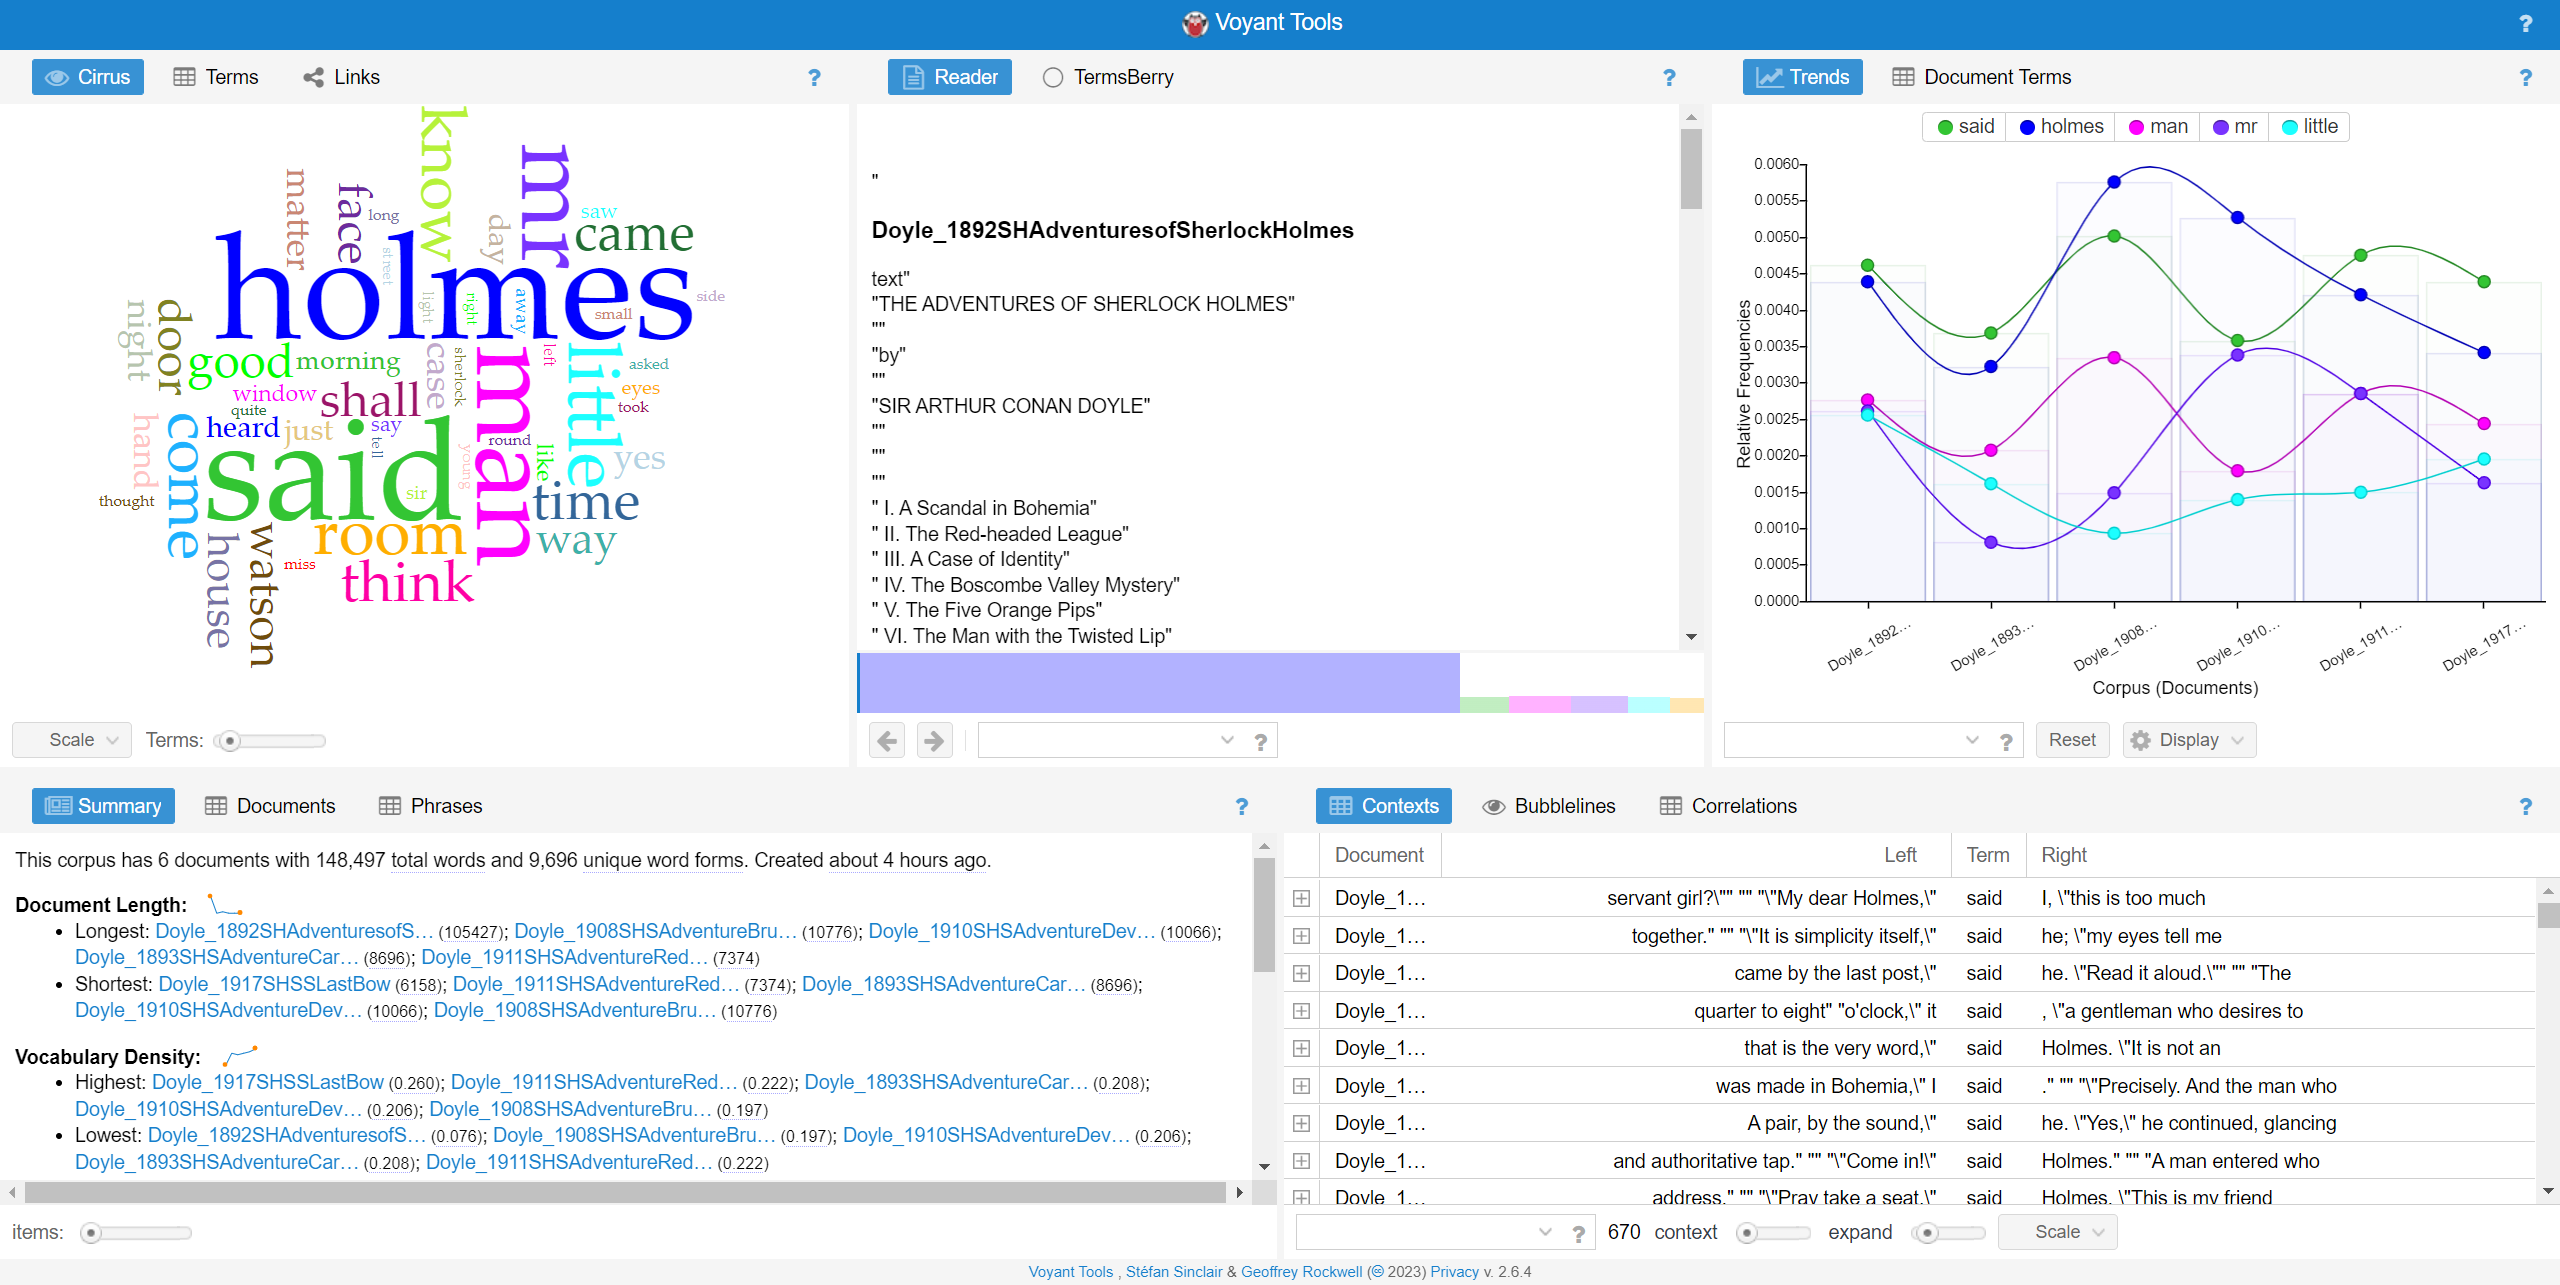Click the Voyant Tools owl logo
Screen dimensions: 2560x1285
[1195, 23]
